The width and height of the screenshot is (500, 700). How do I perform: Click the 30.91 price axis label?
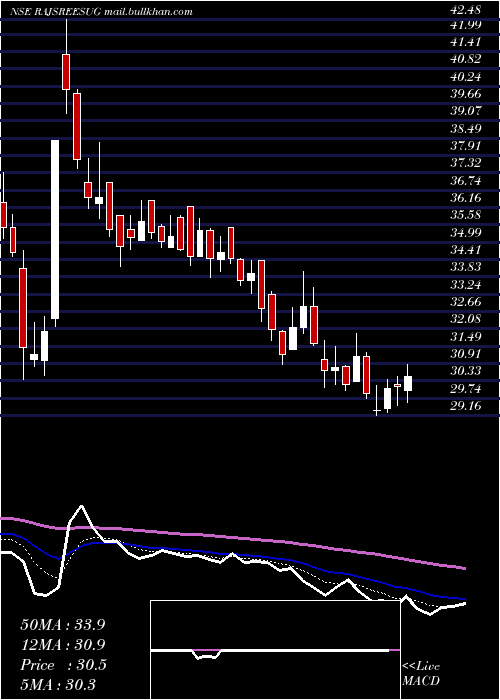[x=465, y=354]
